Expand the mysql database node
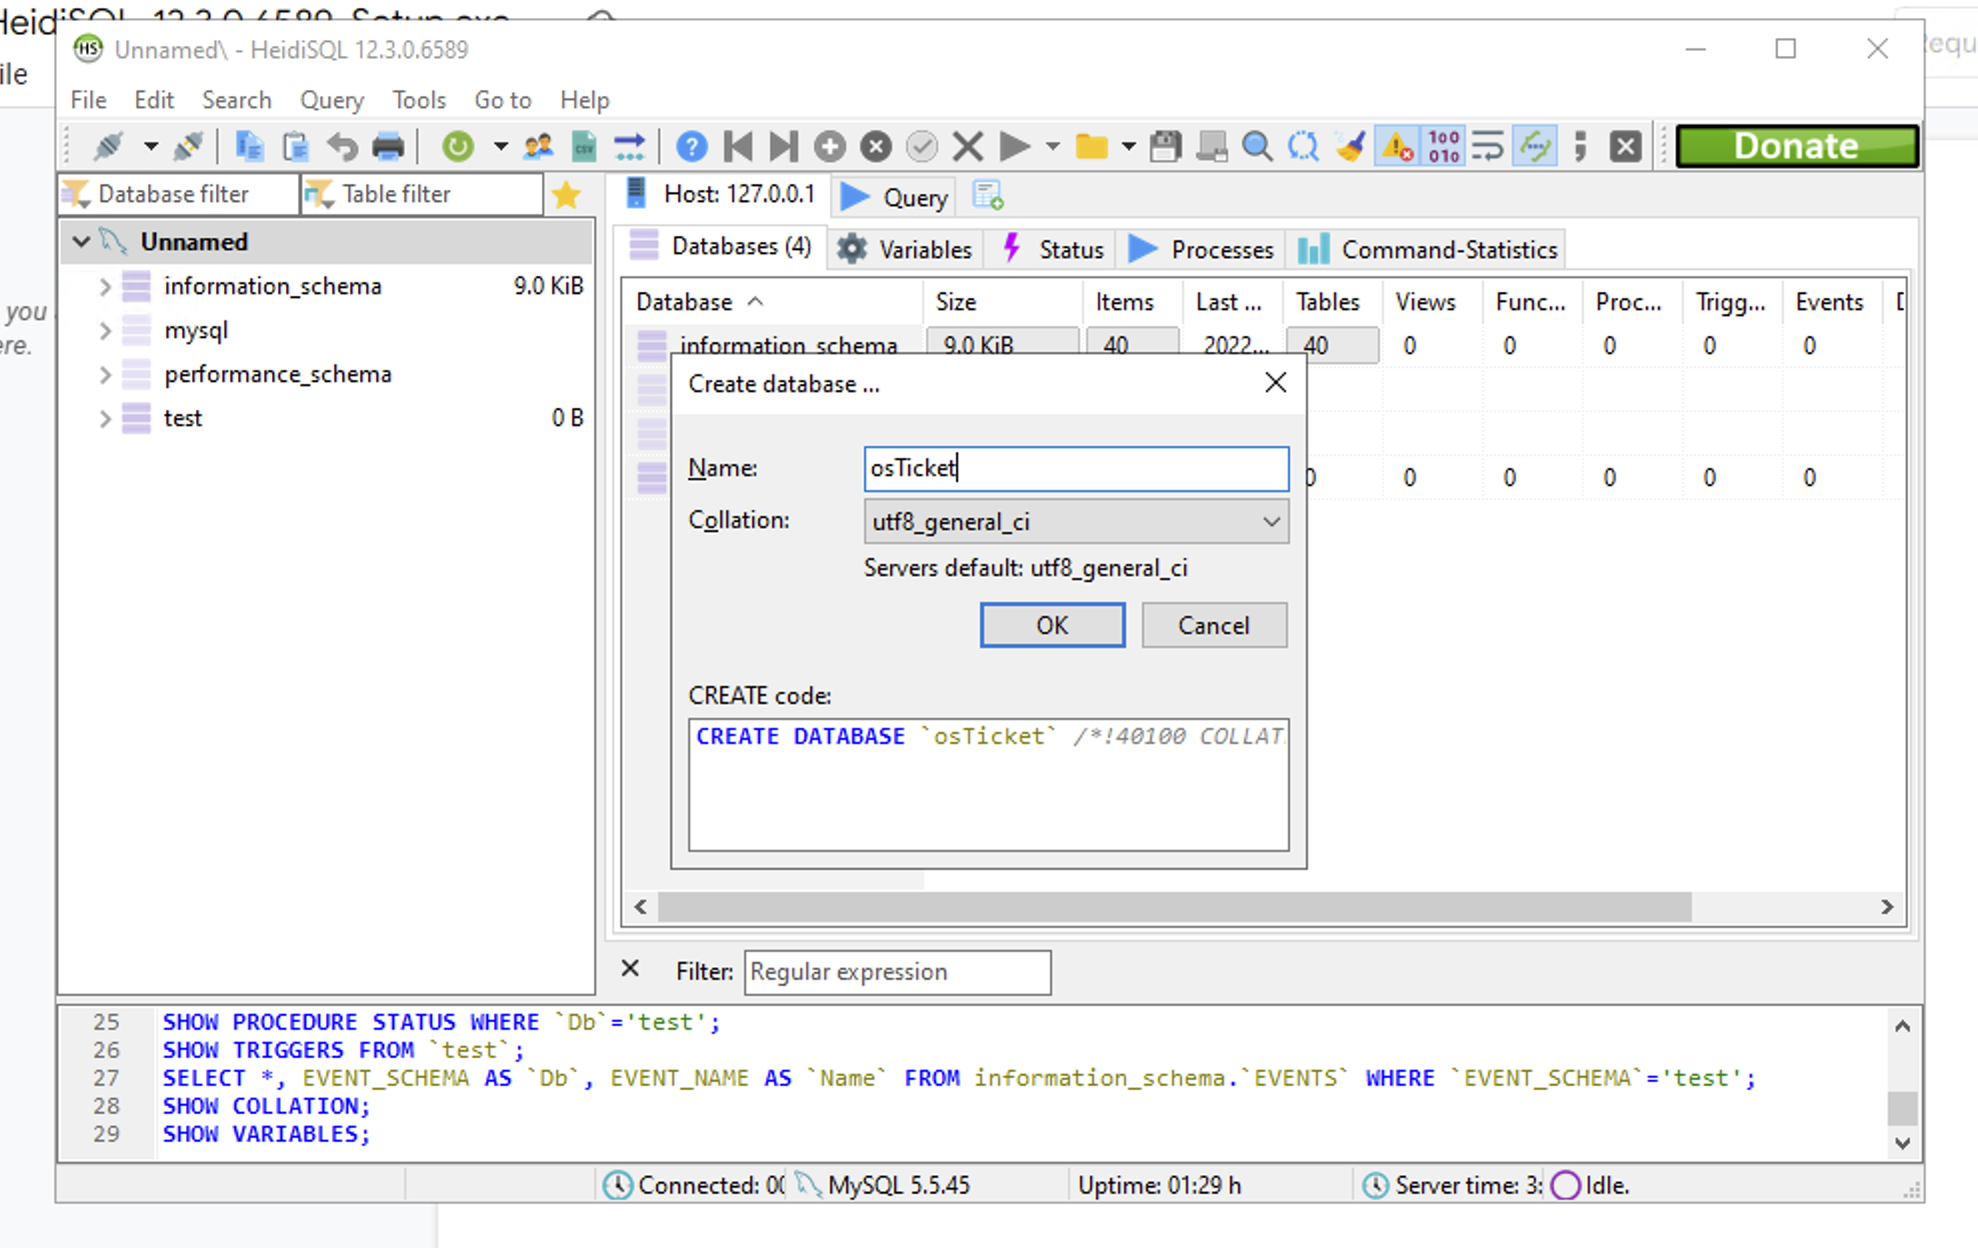This screenshot has width=1978, height=1248. tap(105, 330)
